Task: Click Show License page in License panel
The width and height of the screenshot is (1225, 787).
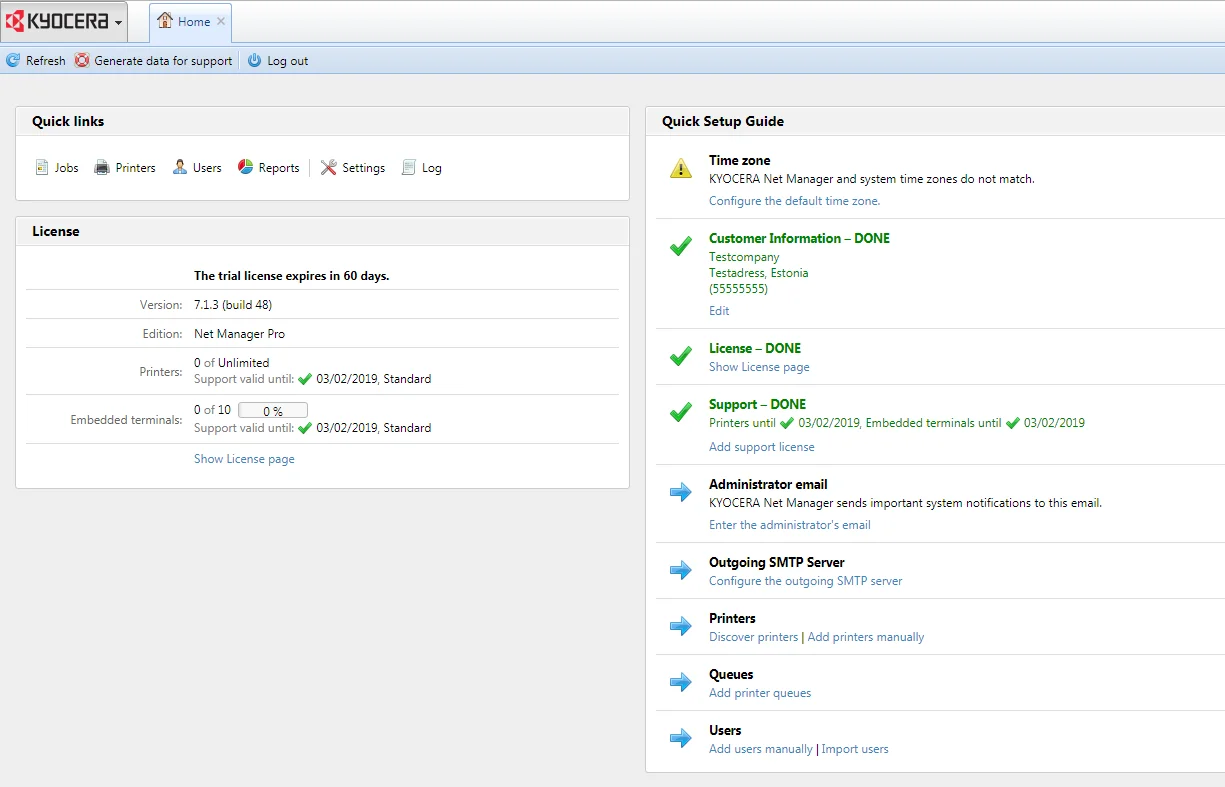Action: pos(244,459)
